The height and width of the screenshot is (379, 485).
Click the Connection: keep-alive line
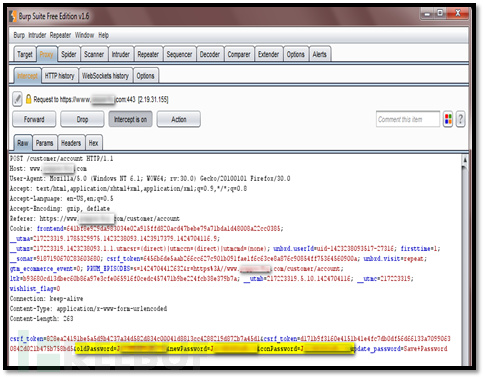(x=46, y=299)
